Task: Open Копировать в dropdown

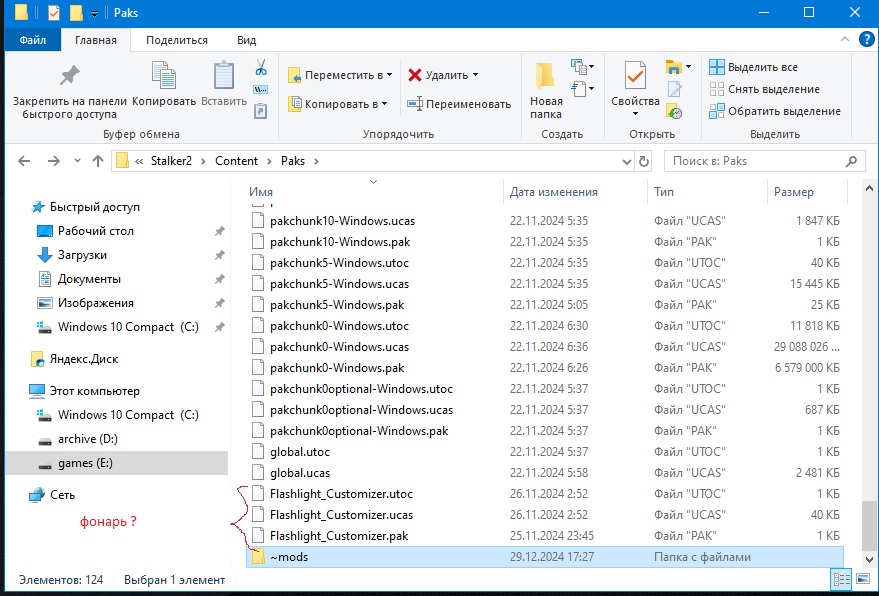Action: [337, 104]
